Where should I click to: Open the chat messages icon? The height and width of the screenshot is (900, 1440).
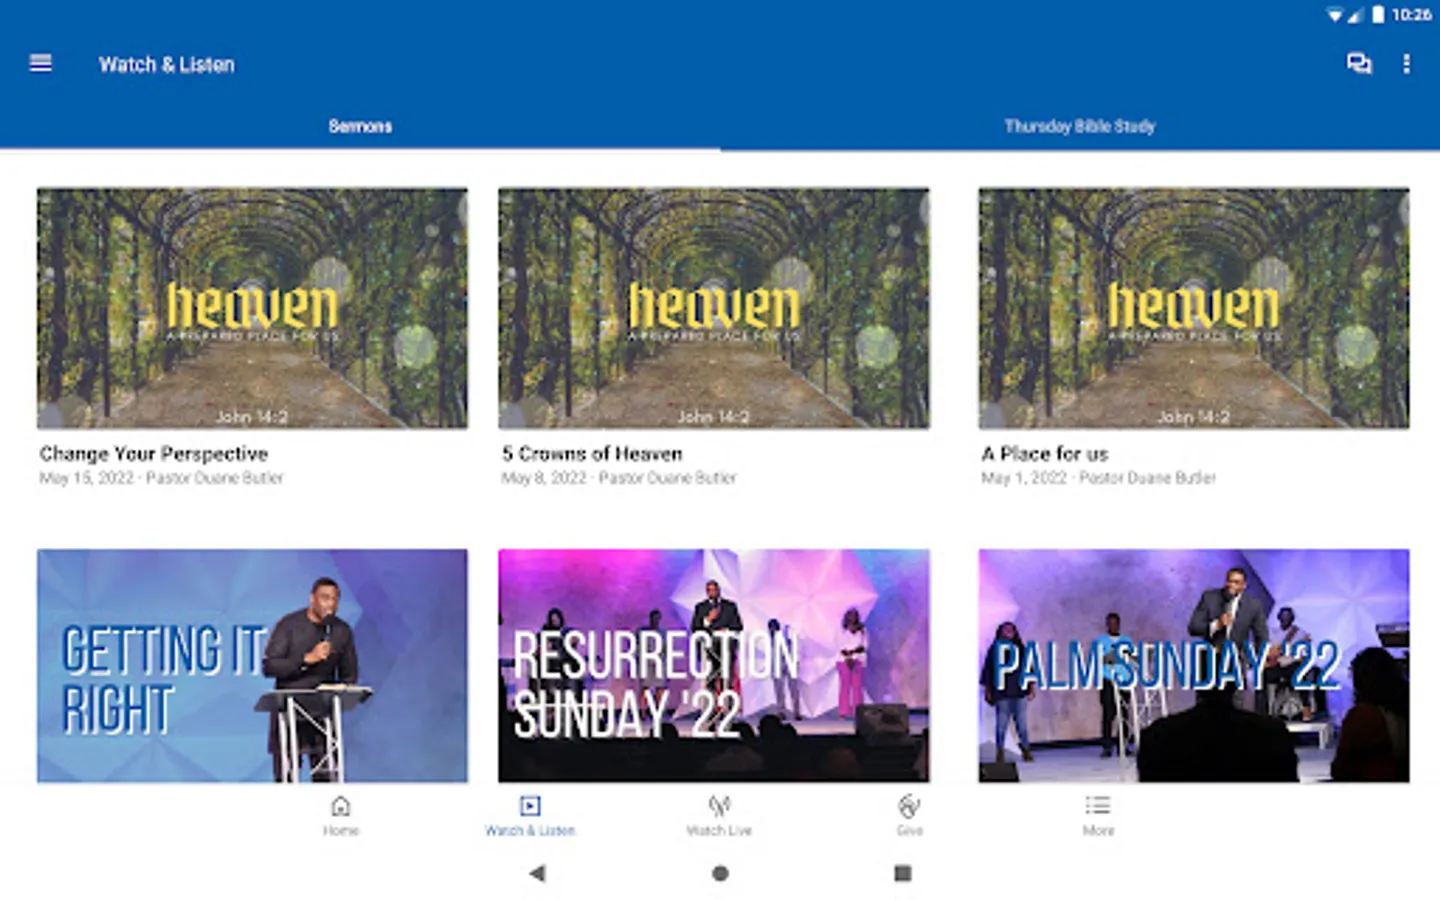pos(1359,64)
